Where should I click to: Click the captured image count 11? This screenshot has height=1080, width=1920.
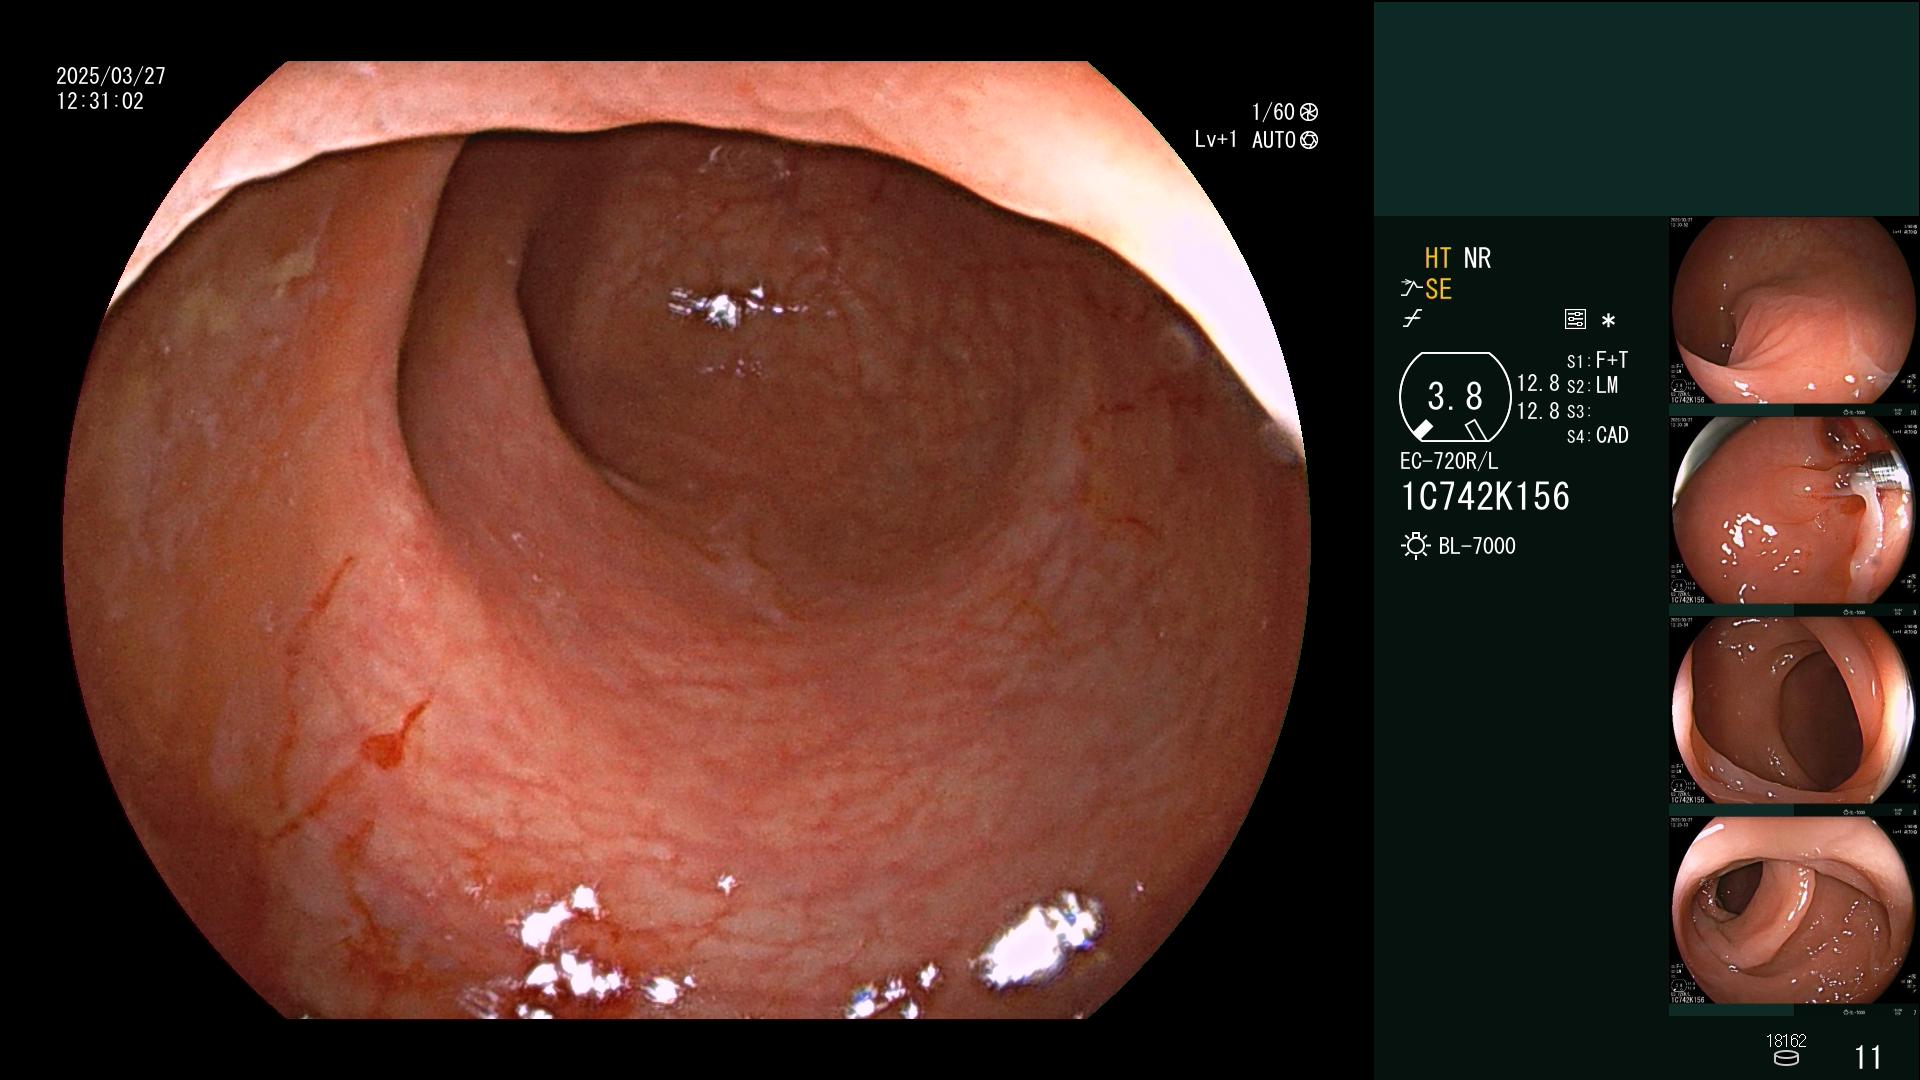tap(1868, 1058)
